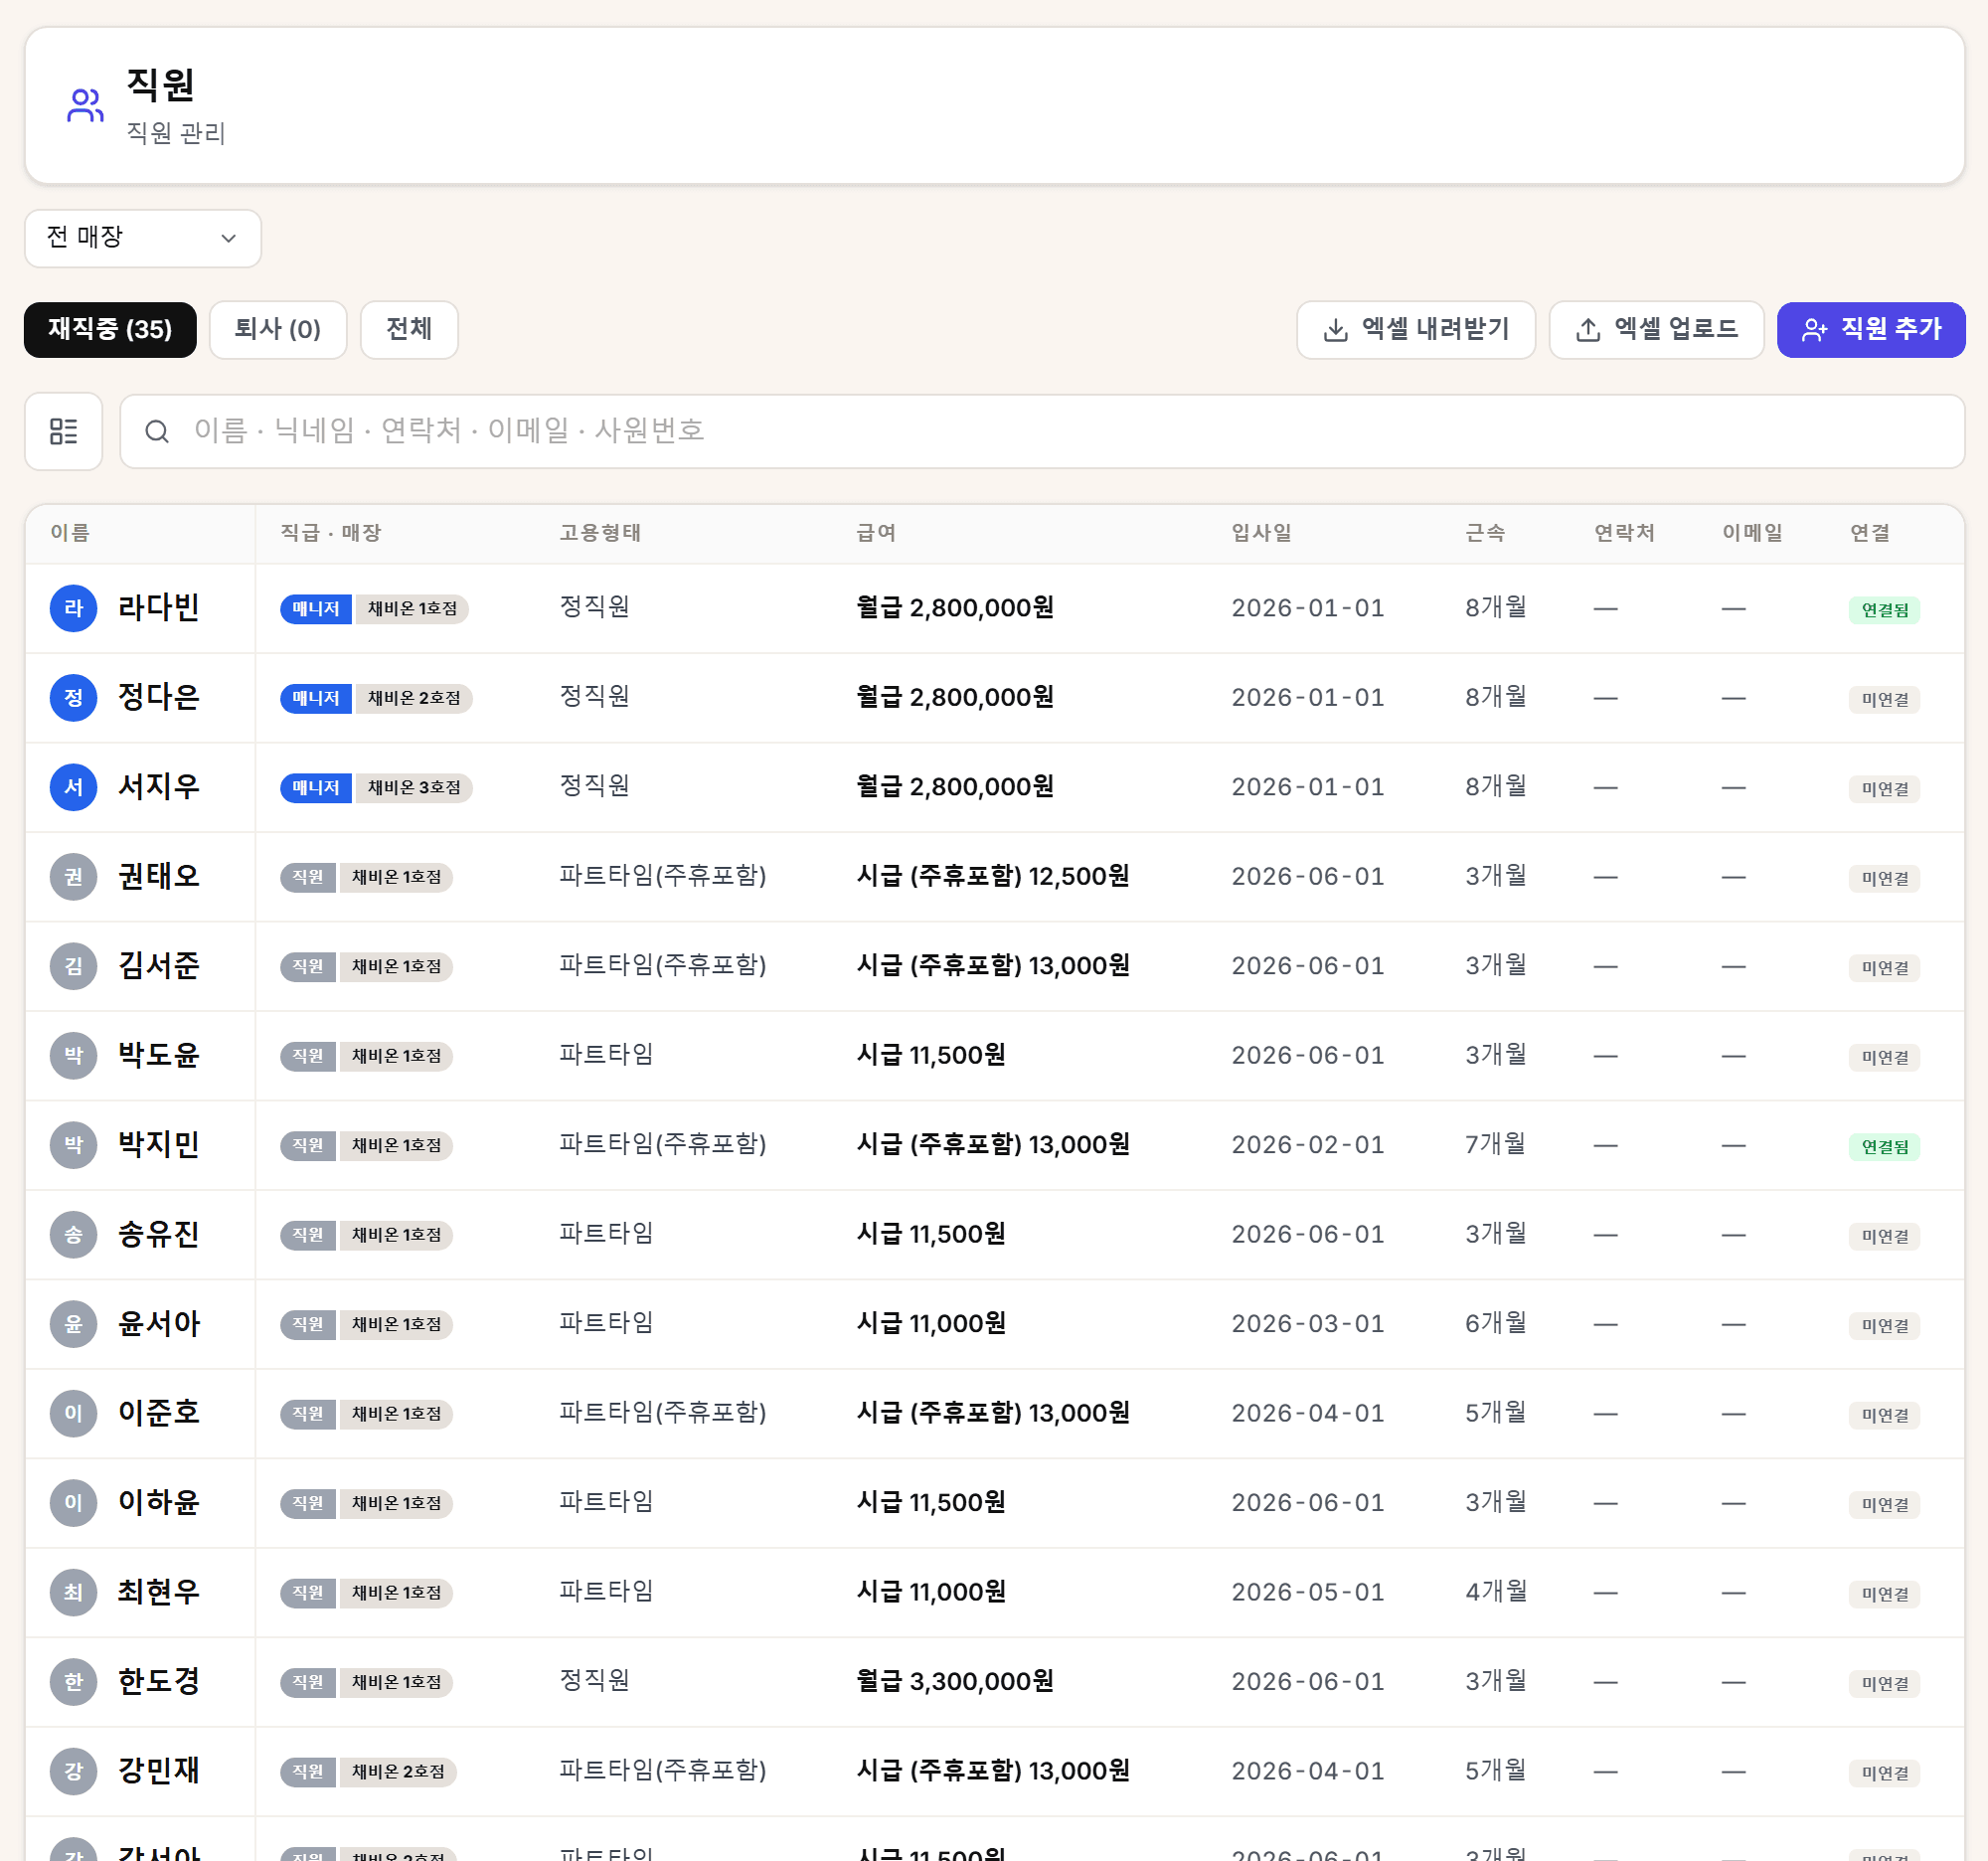
Task: Open the 전 매장 store dropdown
Action: (143, 238)
